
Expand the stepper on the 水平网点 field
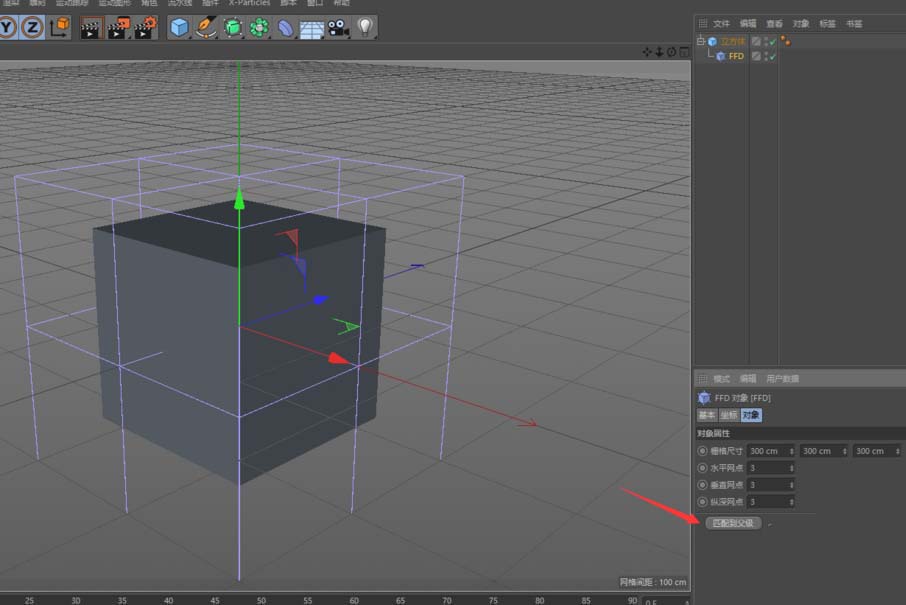(791, 468)
